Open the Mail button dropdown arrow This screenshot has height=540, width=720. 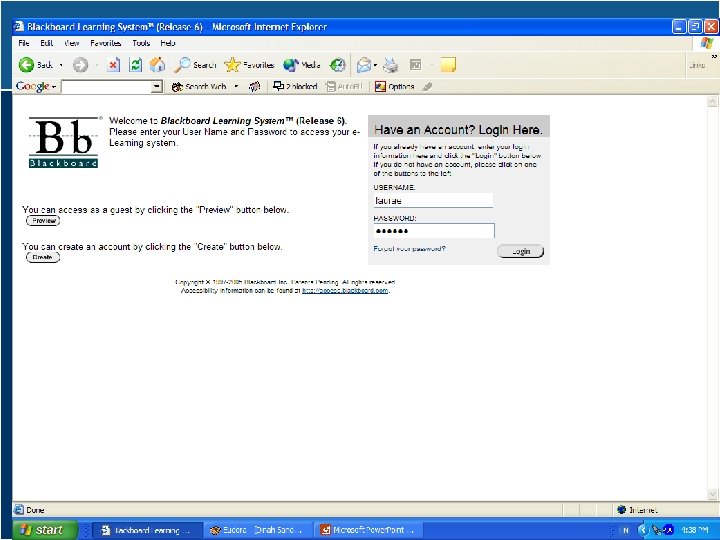375,65
